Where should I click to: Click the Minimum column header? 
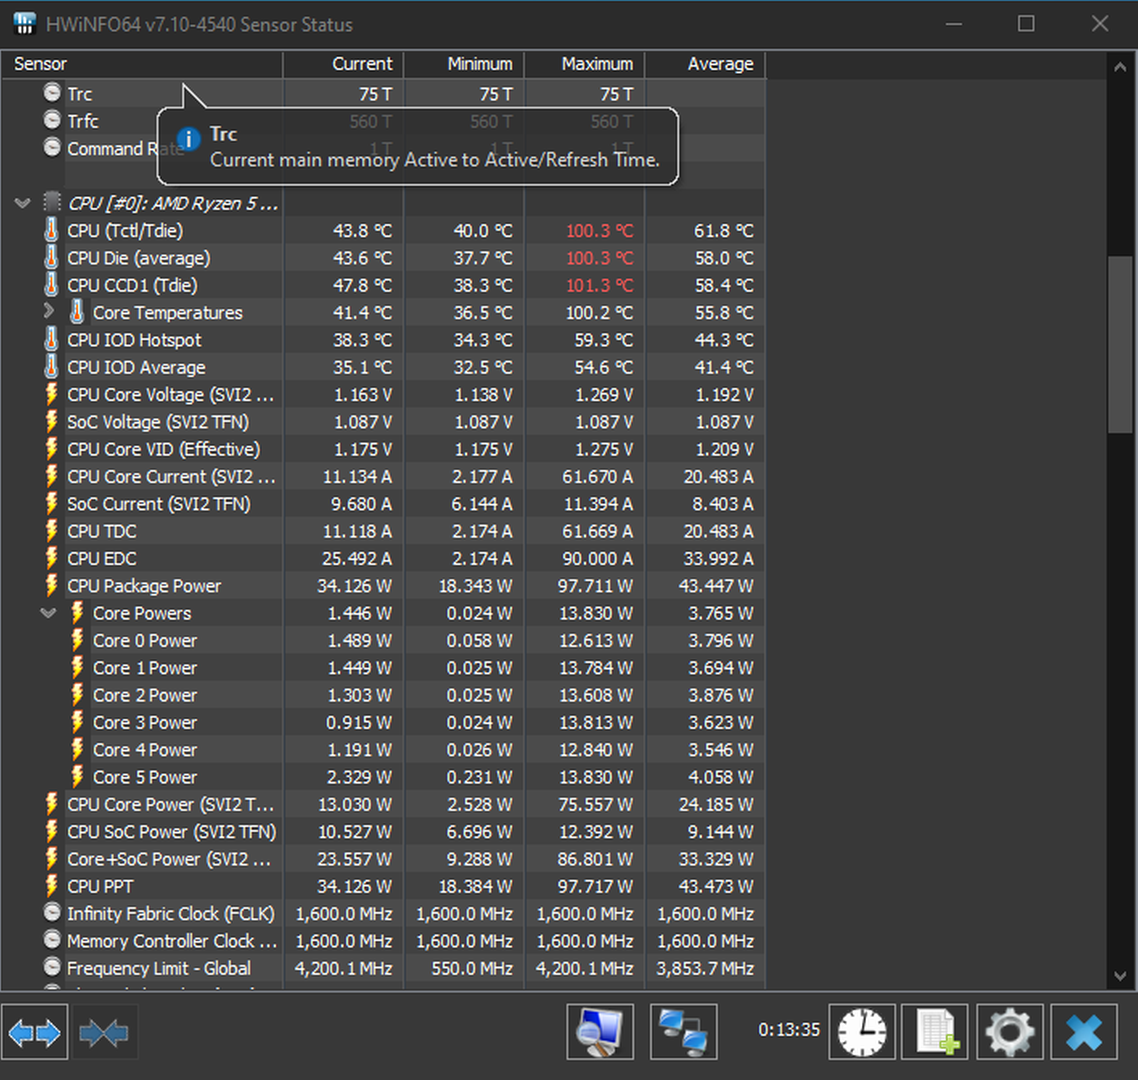click(464, 64)
